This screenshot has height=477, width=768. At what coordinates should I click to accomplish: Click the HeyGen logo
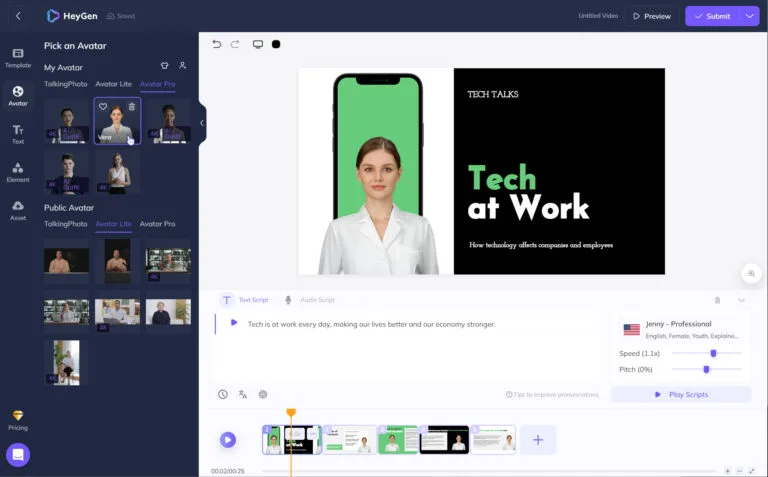tap(72, 16)
